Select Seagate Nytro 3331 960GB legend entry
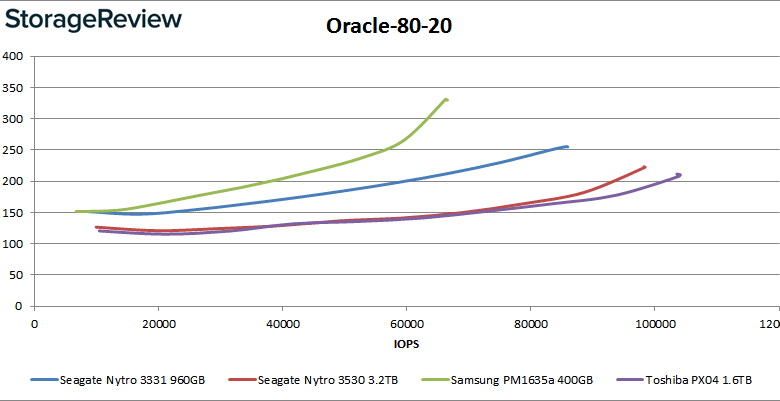This screenshot has height=401, width=780. tap(117, 380)
